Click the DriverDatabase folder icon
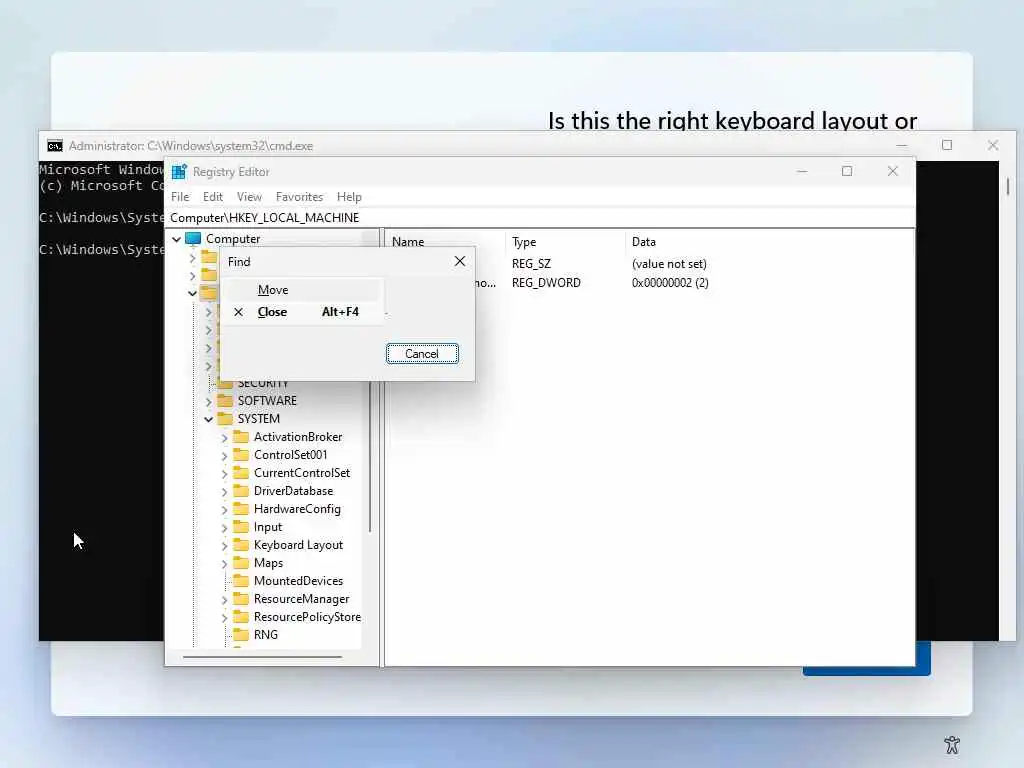 coord(241,490)
